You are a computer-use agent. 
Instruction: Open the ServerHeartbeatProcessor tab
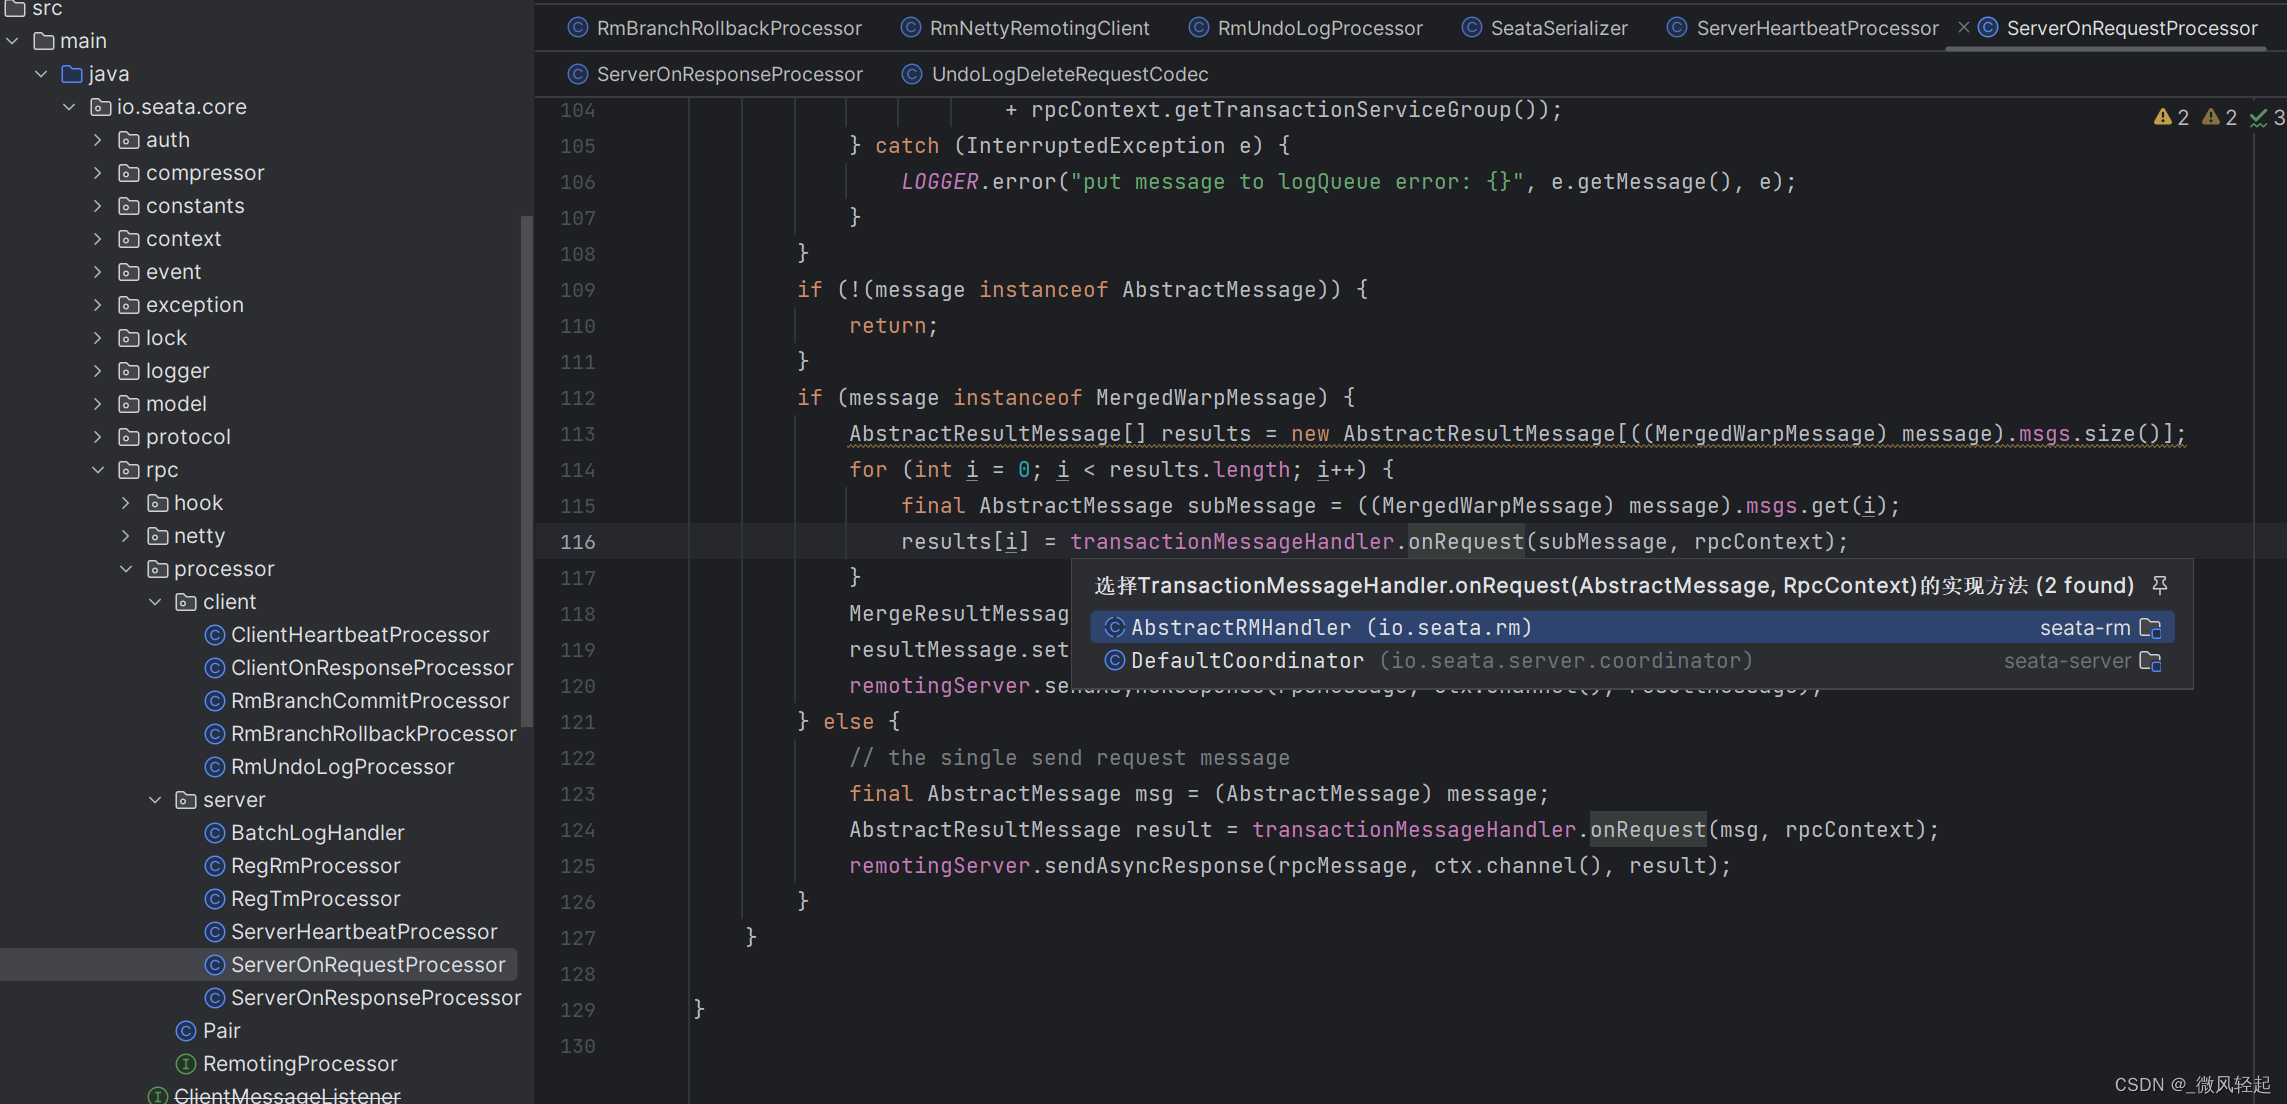[x=1803, y=28]
